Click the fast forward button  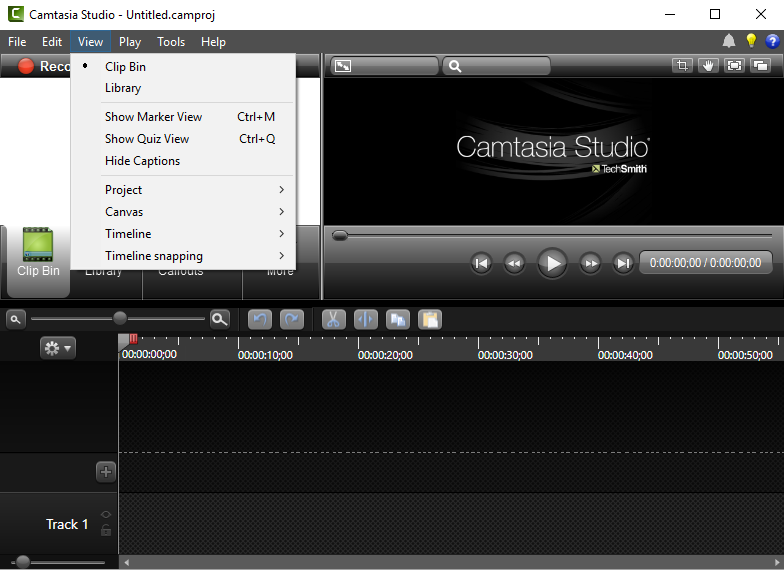point(590,263)
